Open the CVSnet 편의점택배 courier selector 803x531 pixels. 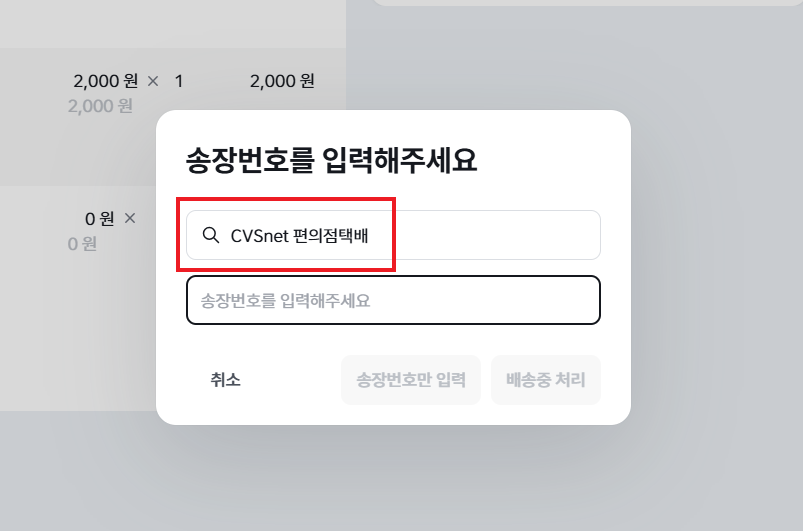pyautogui.click(x=393, y=235)
